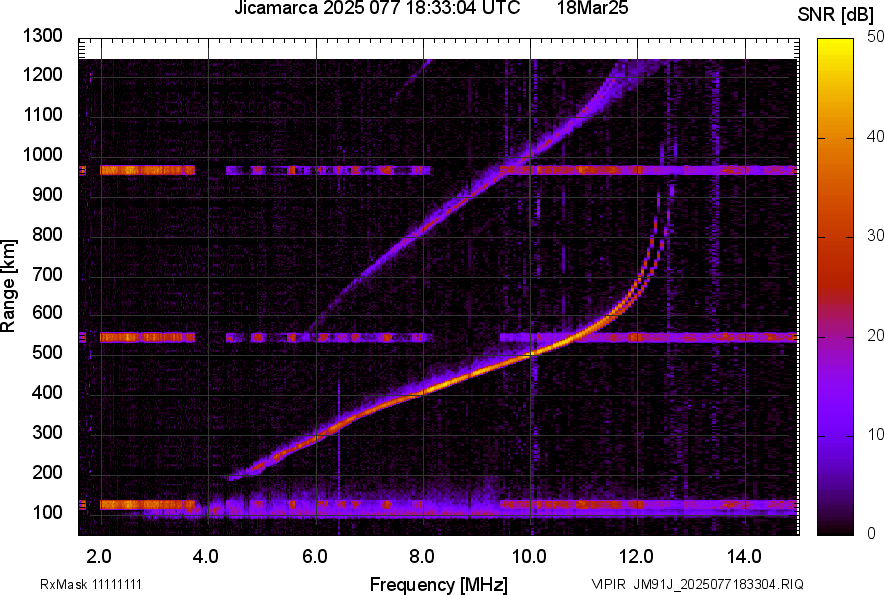Click the 4.0 frequency tick label
The height and width of the screenshot is (595, 884).
206,557
